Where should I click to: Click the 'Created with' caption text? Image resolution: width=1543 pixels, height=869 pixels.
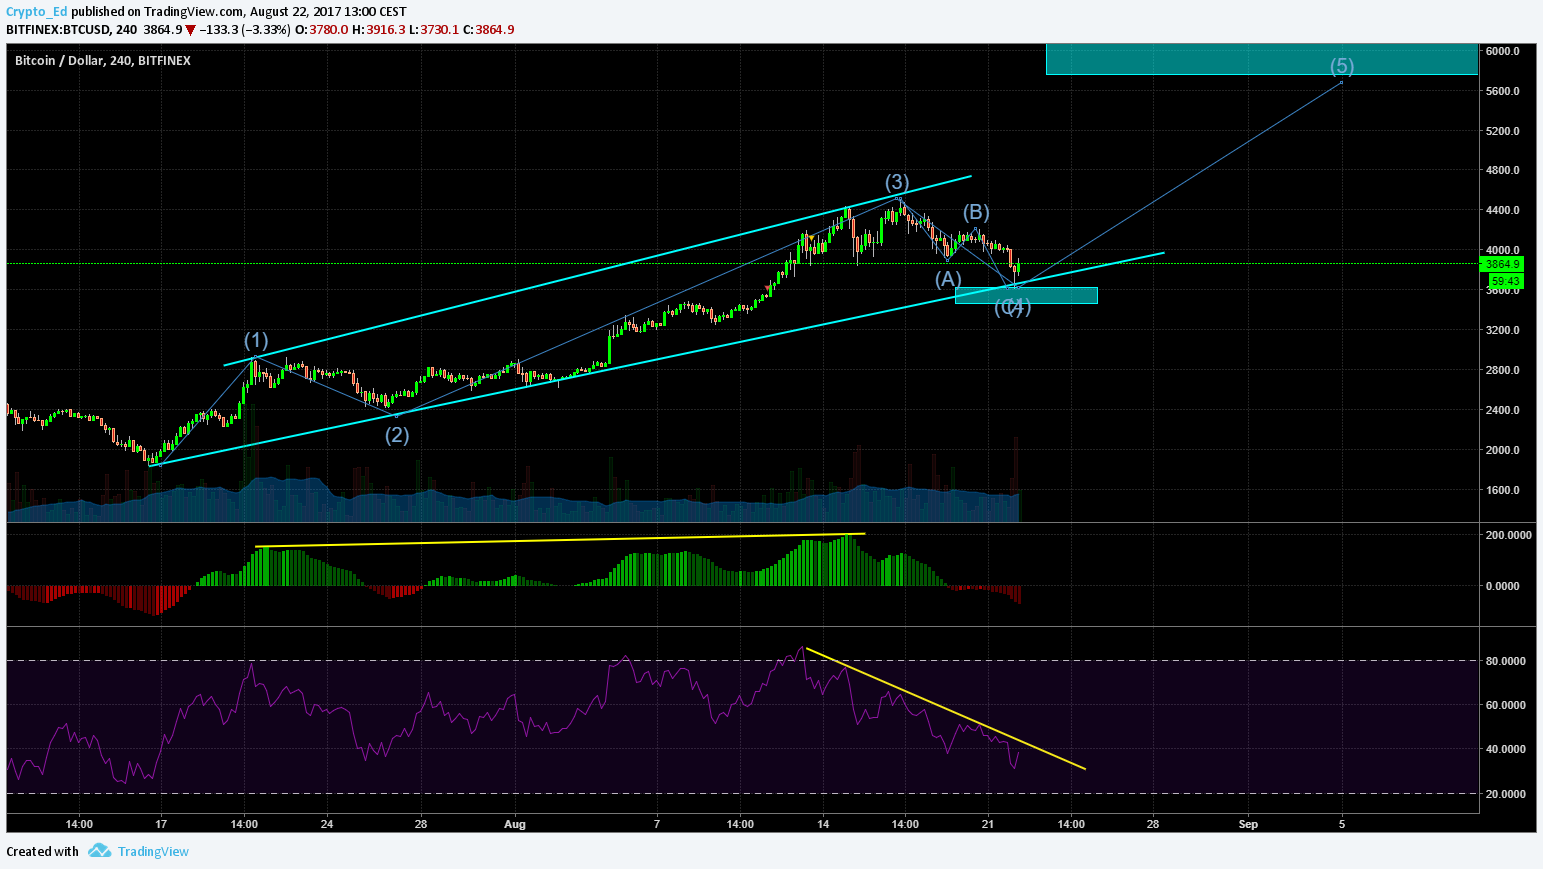(42, 852)
